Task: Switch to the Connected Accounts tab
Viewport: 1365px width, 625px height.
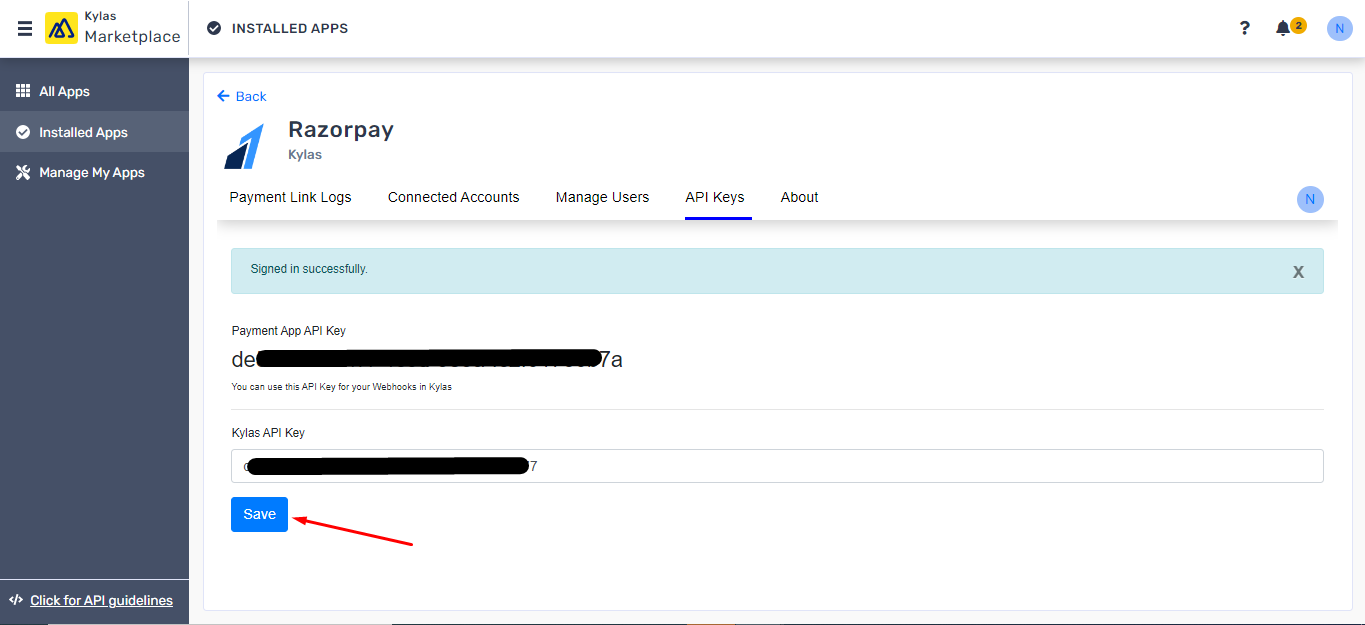Action: point(453,197)
